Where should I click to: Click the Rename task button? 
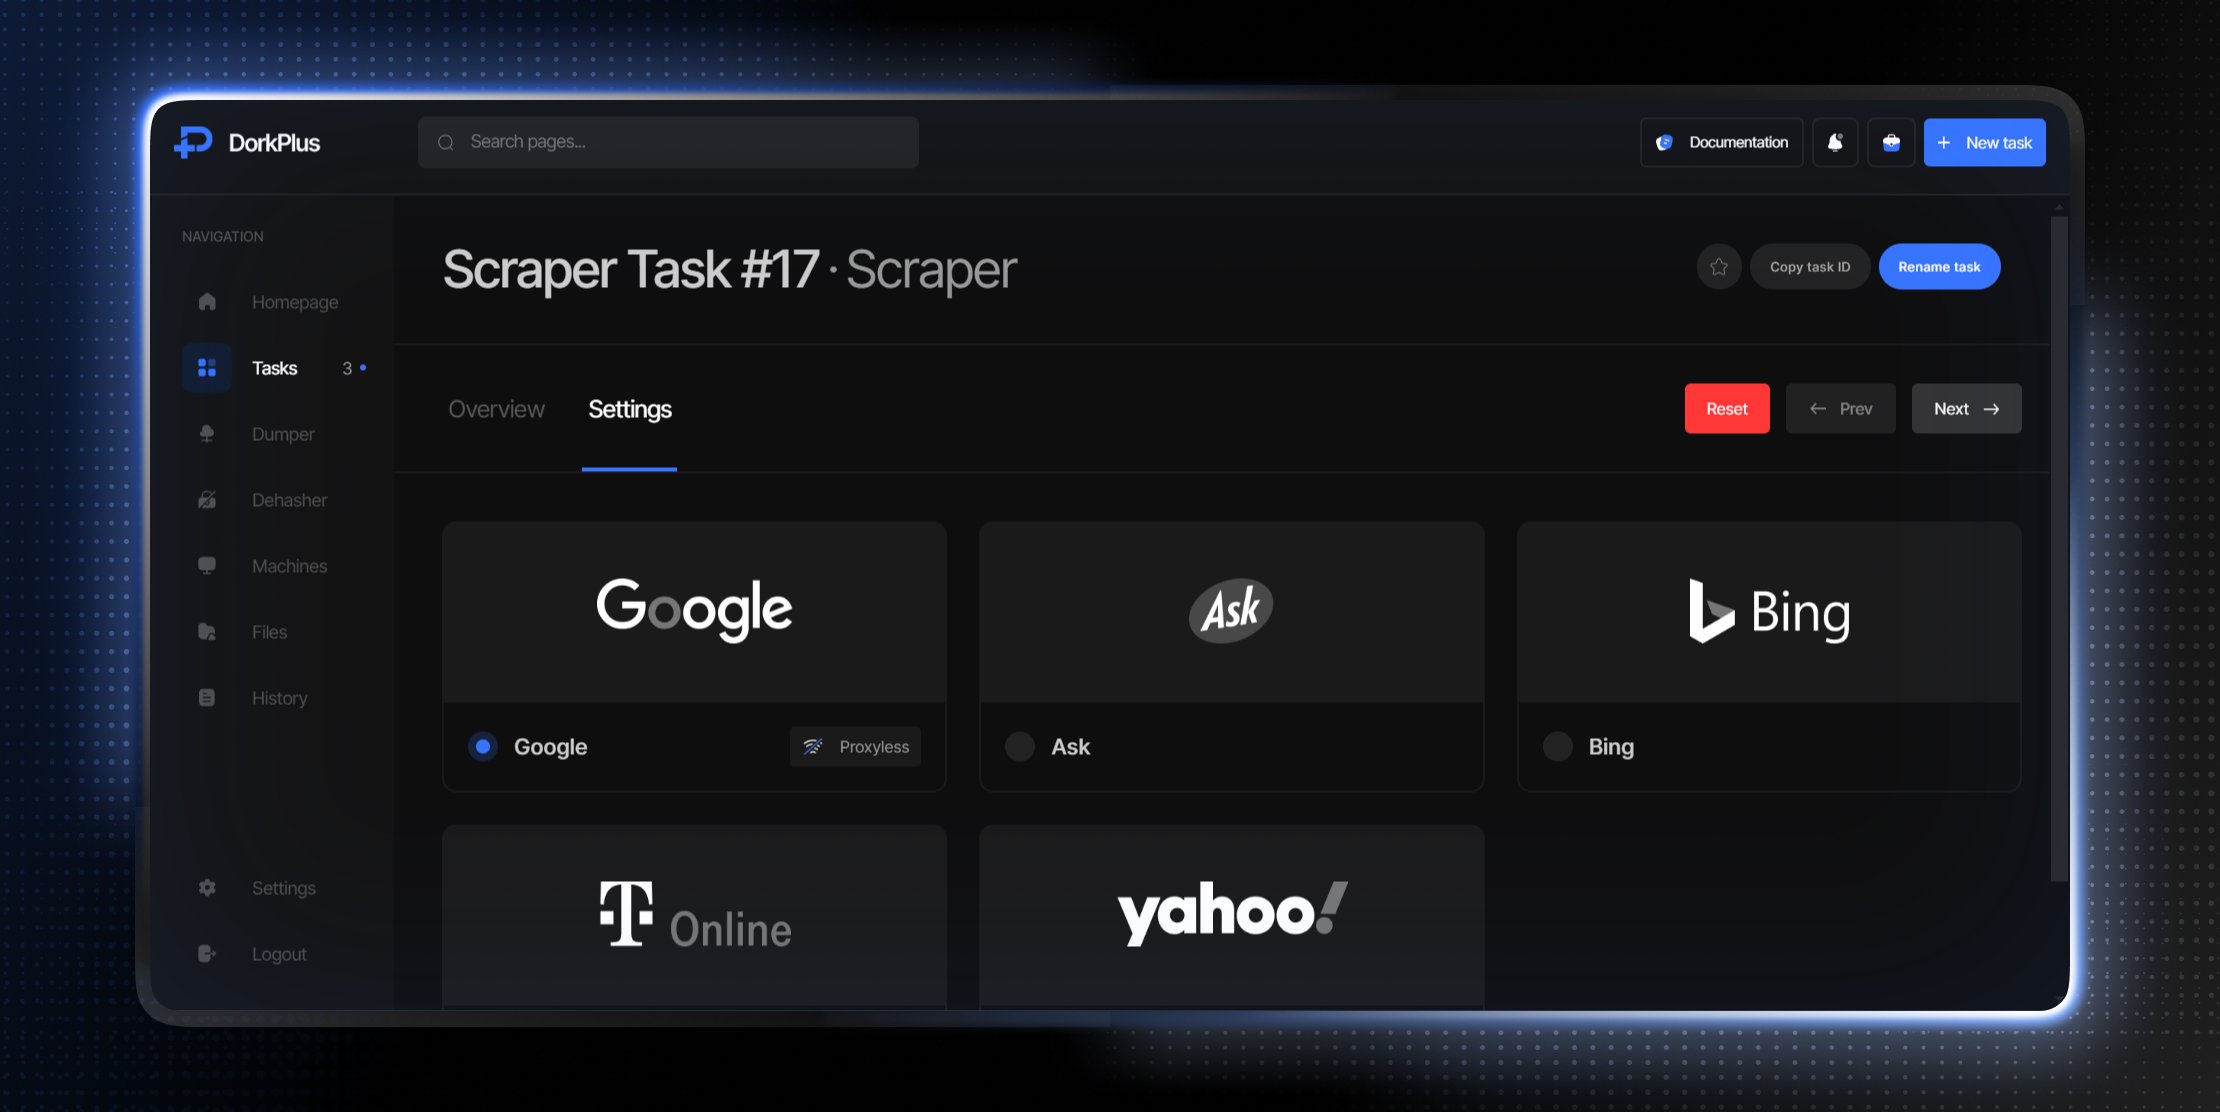(x=1938, y=265)
